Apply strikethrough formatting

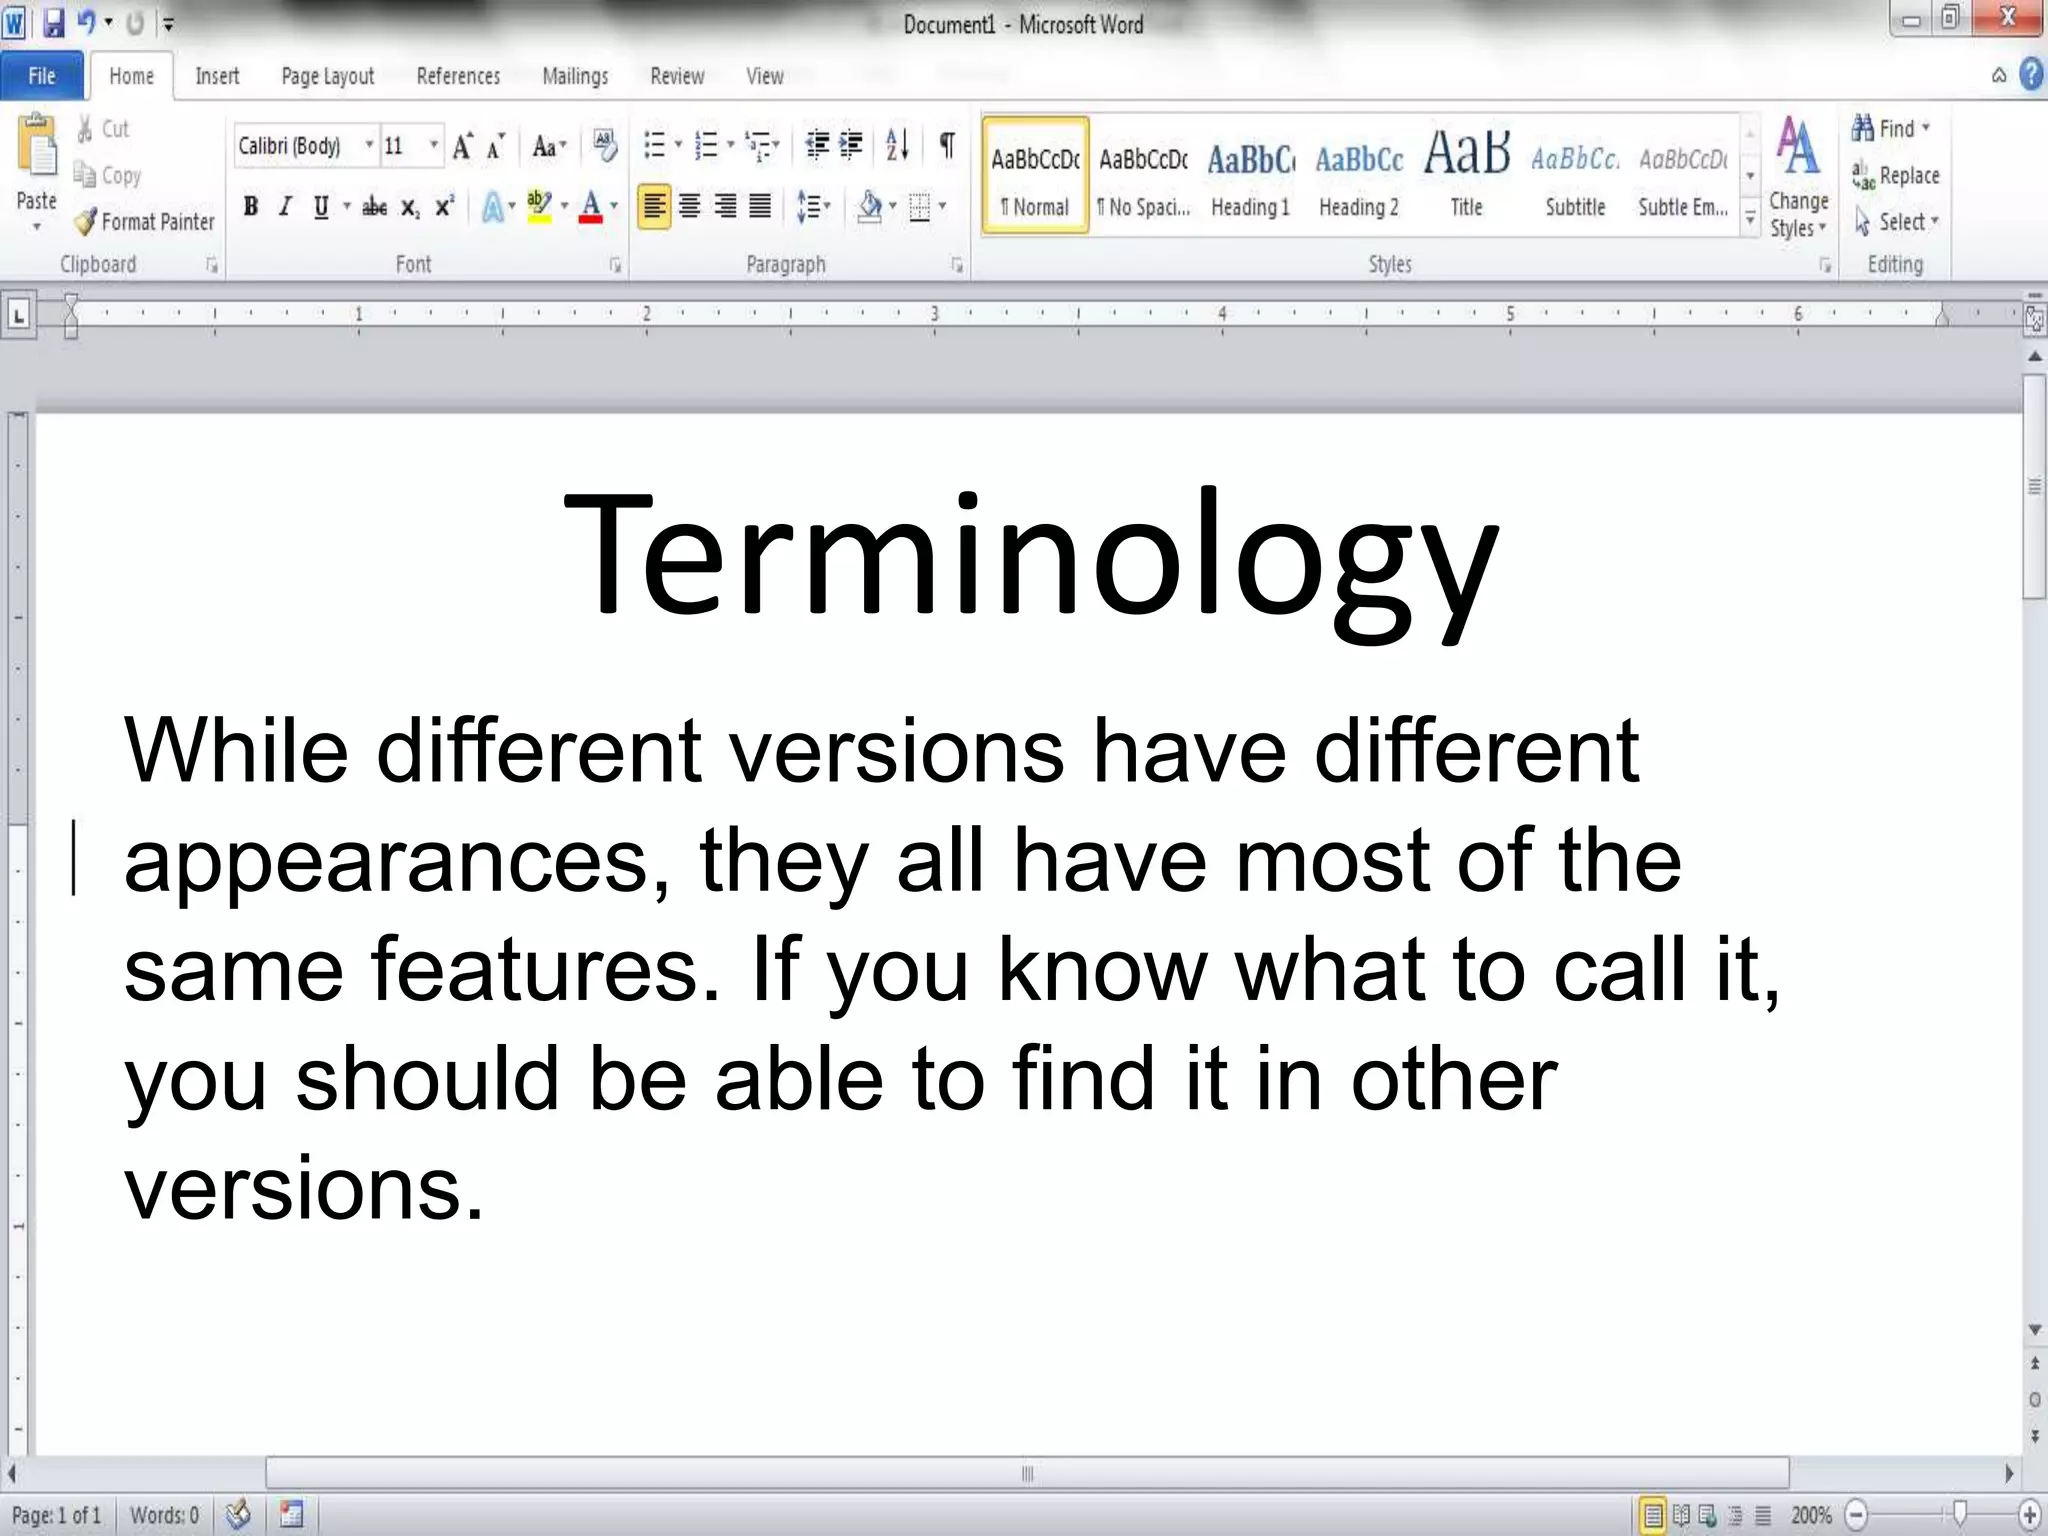pos(374,207)
